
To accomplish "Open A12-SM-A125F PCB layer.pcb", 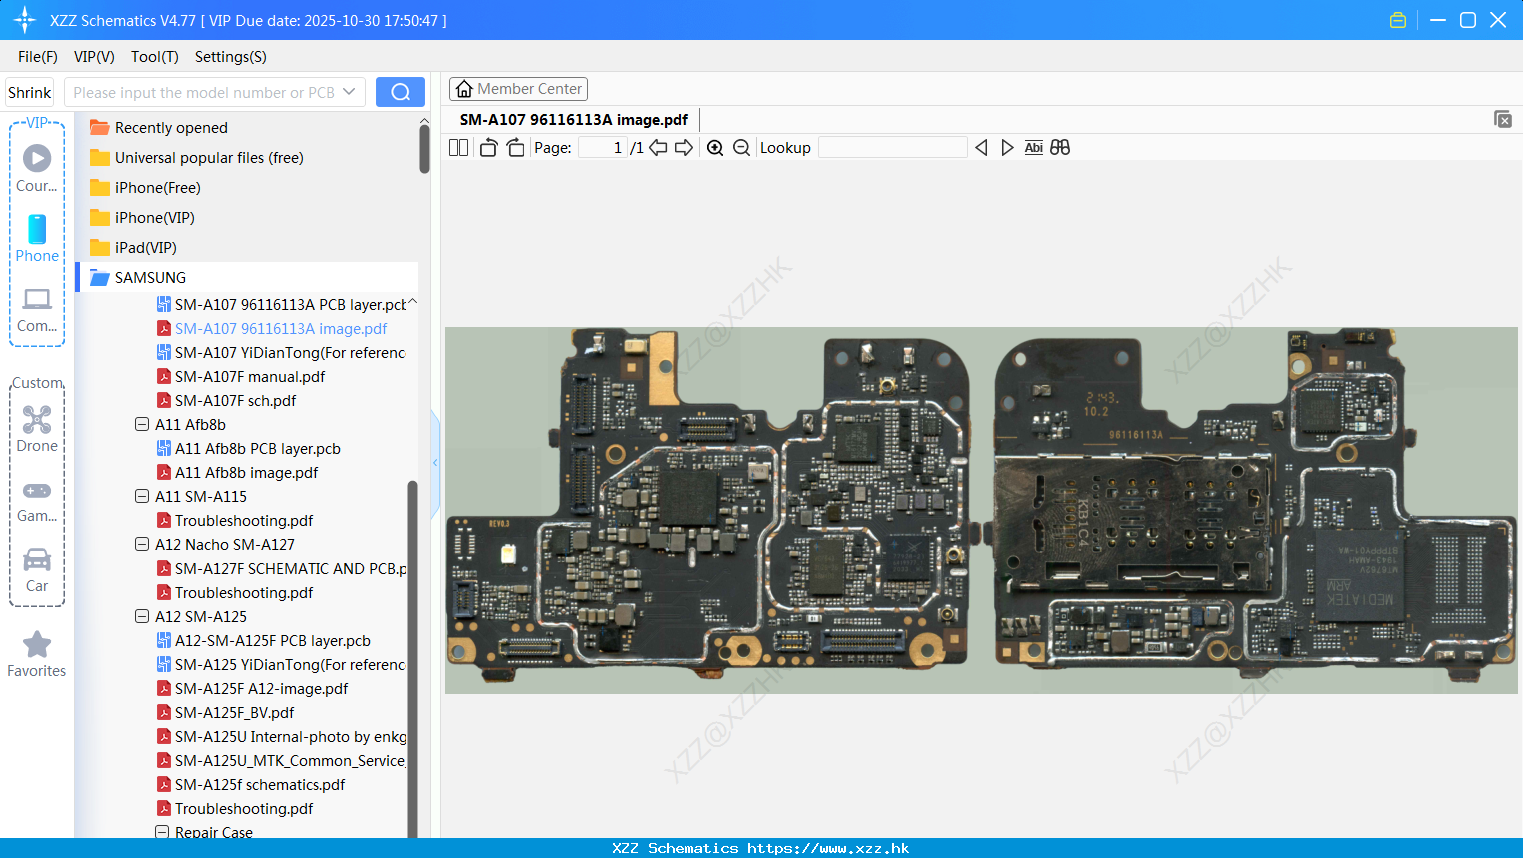I will [263, 640].
